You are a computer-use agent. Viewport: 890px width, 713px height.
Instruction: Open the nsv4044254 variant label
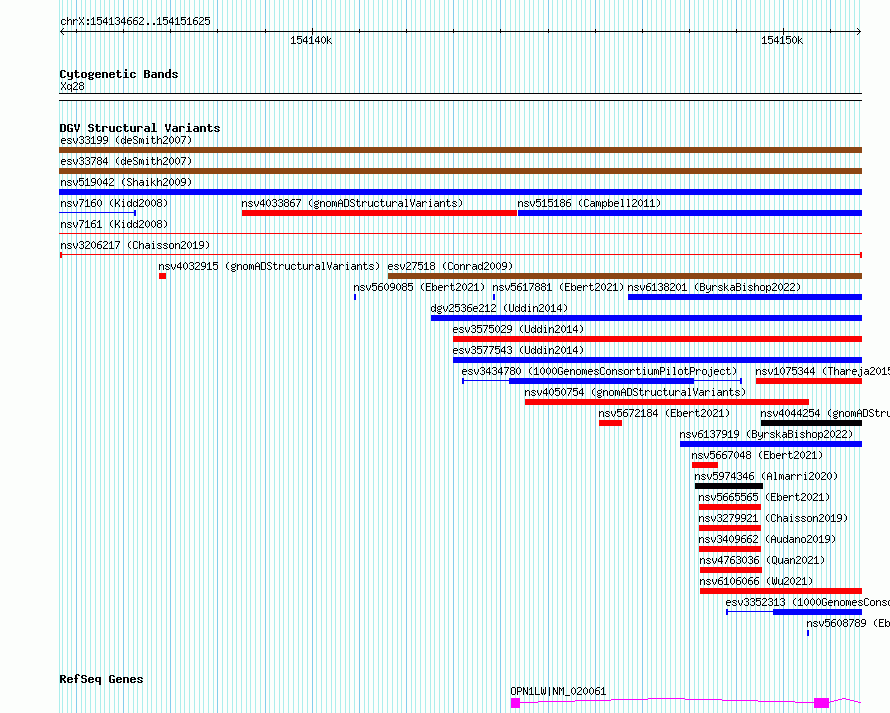coord(825,413)
